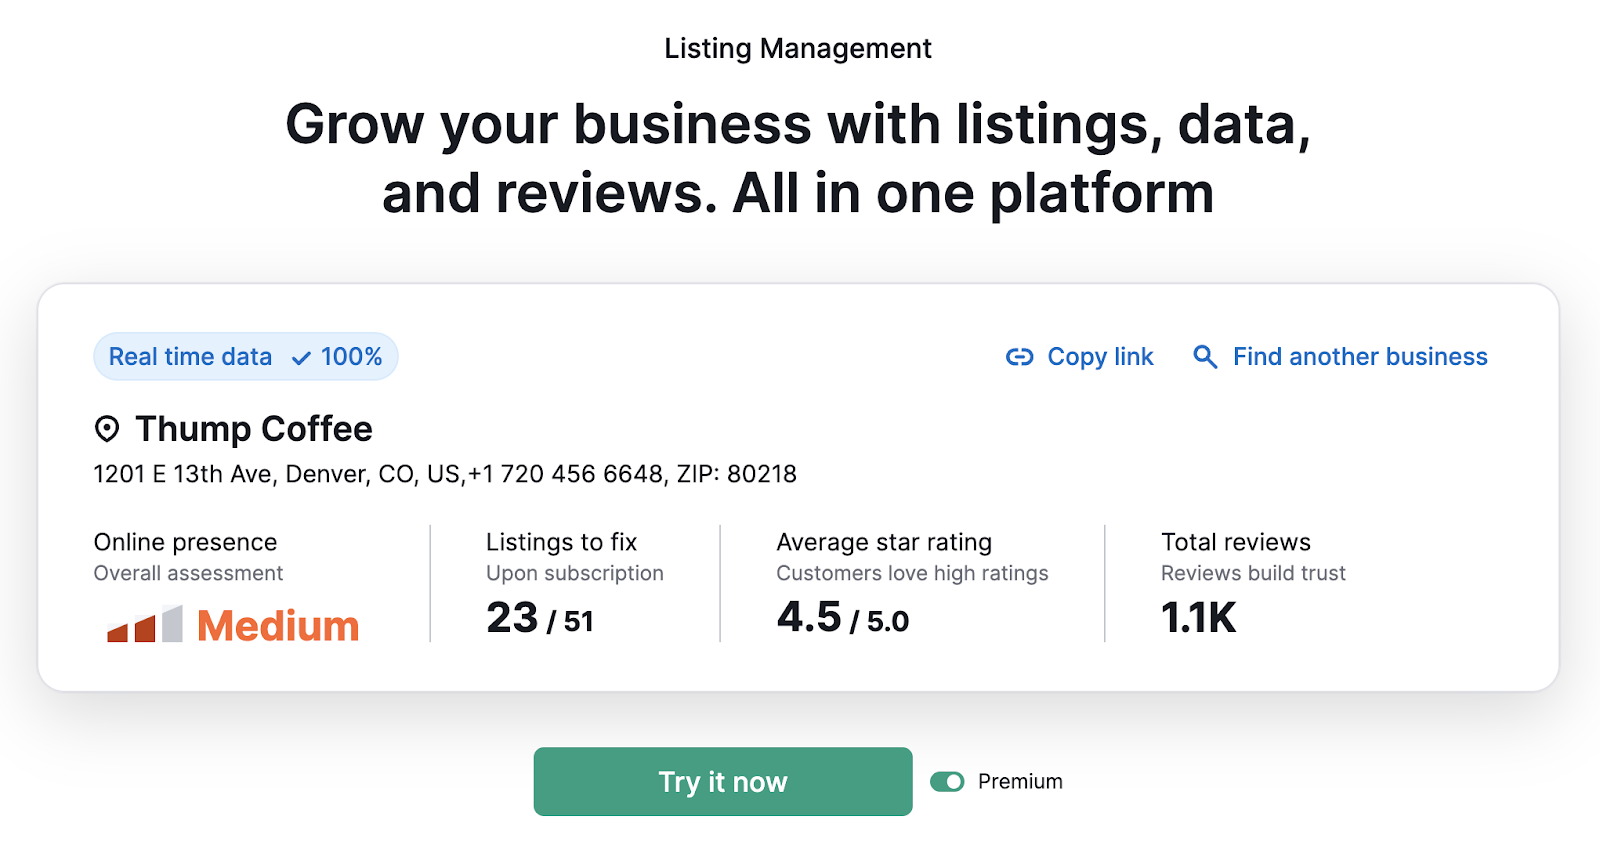Viewport: 1600px width, 849px height.
Task: Open Find another business
Action: (1360, 356)
